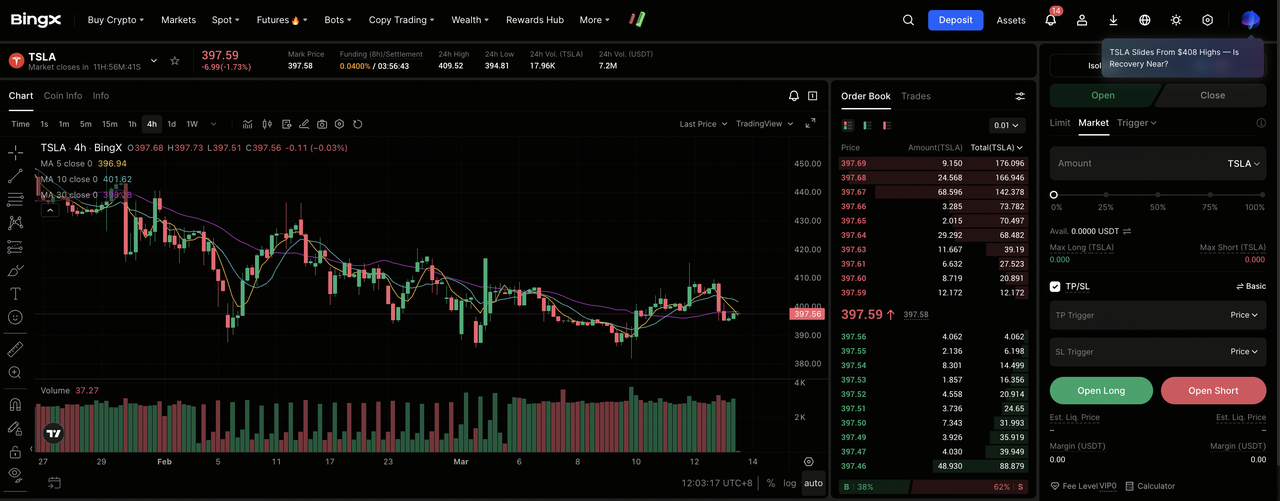Toggle auto scale on the chart
The image size is (1280, 501).
[813, 483]
